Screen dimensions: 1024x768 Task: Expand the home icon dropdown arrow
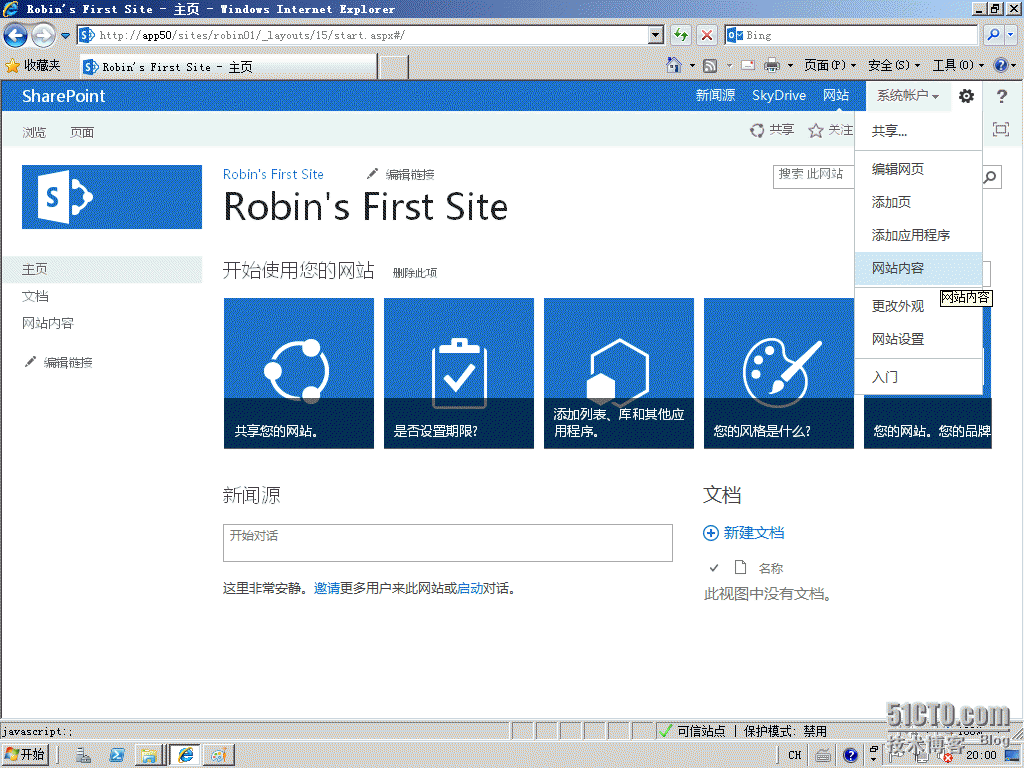[x=692, y=66]
